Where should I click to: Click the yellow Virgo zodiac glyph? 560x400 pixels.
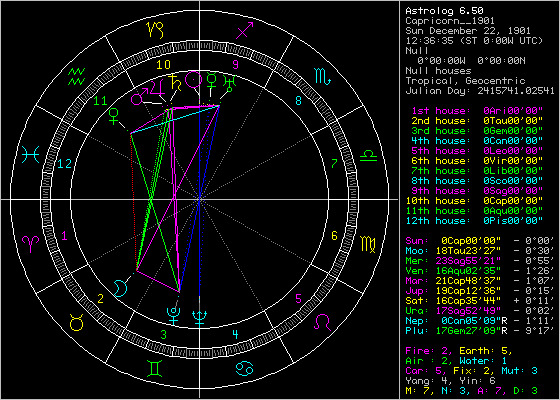tap(368, 245)
